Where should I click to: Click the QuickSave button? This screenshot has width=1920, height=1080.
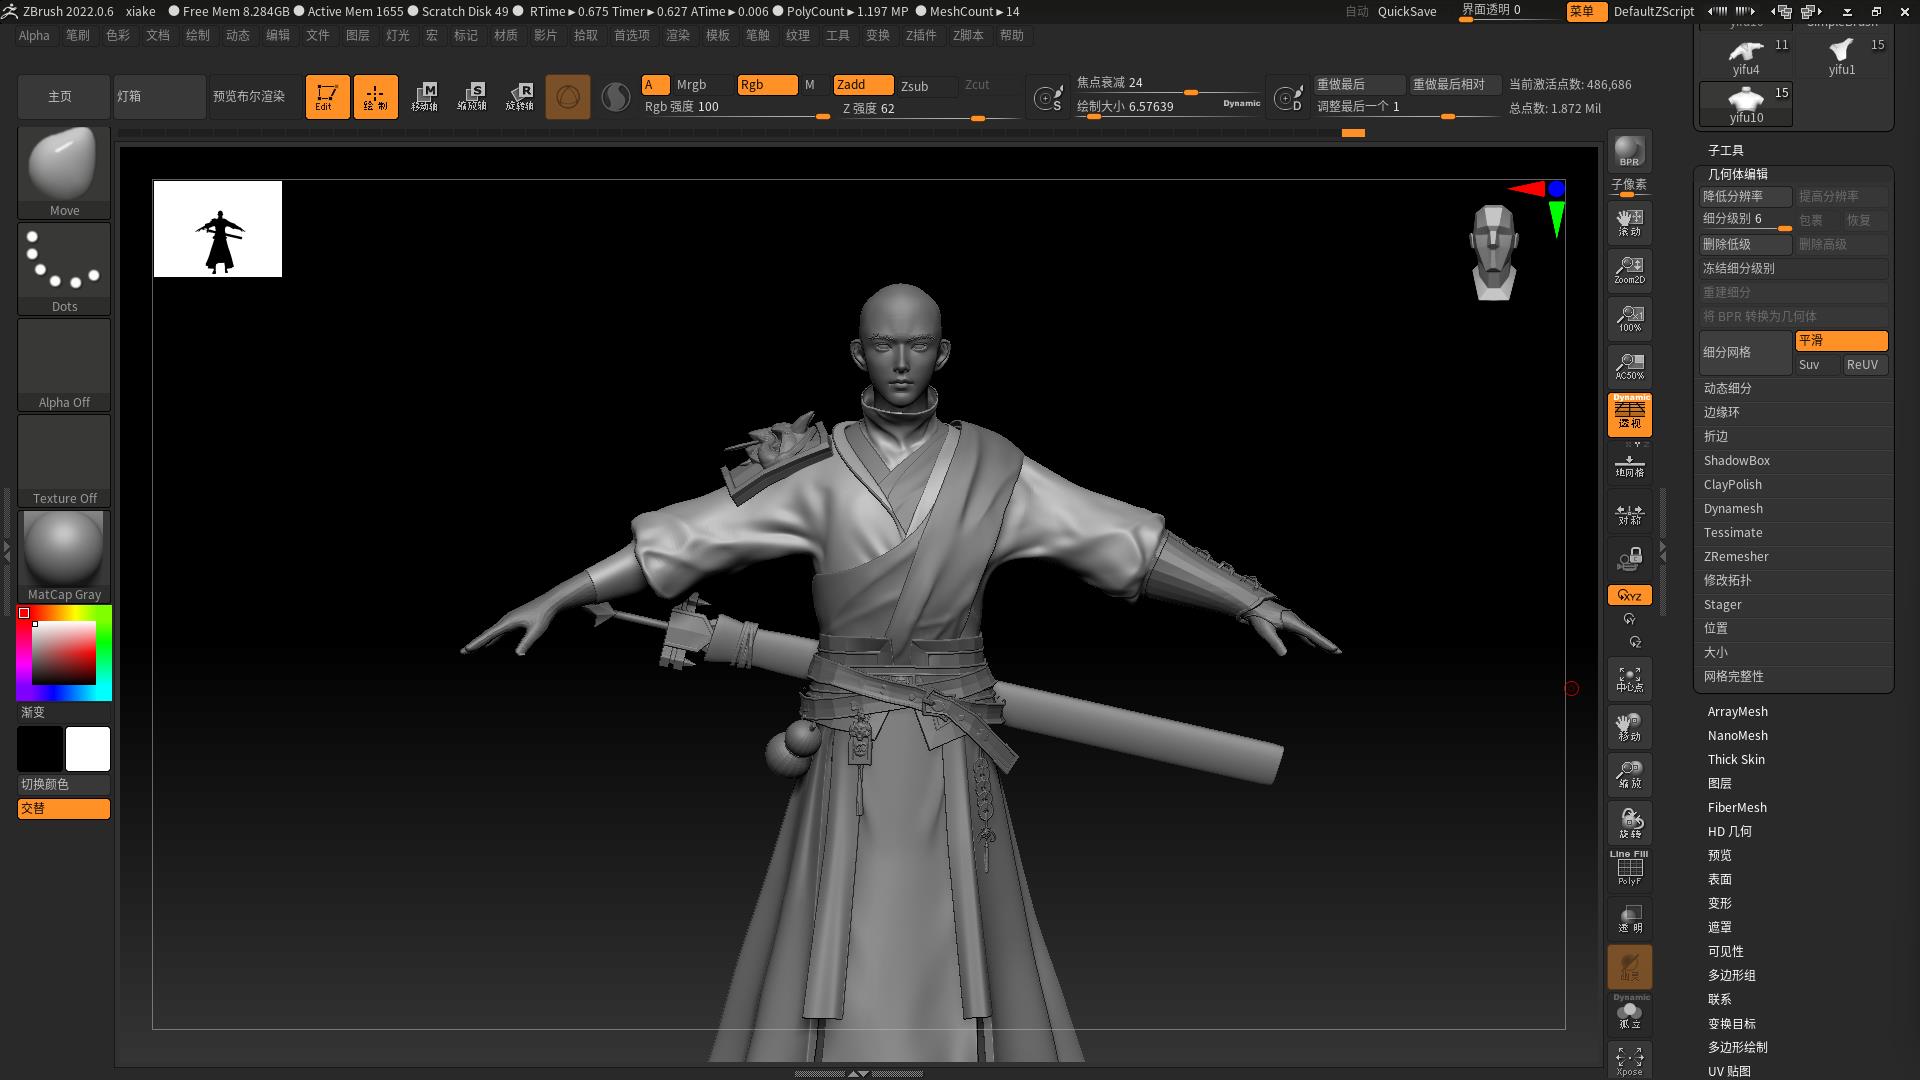1406,11
